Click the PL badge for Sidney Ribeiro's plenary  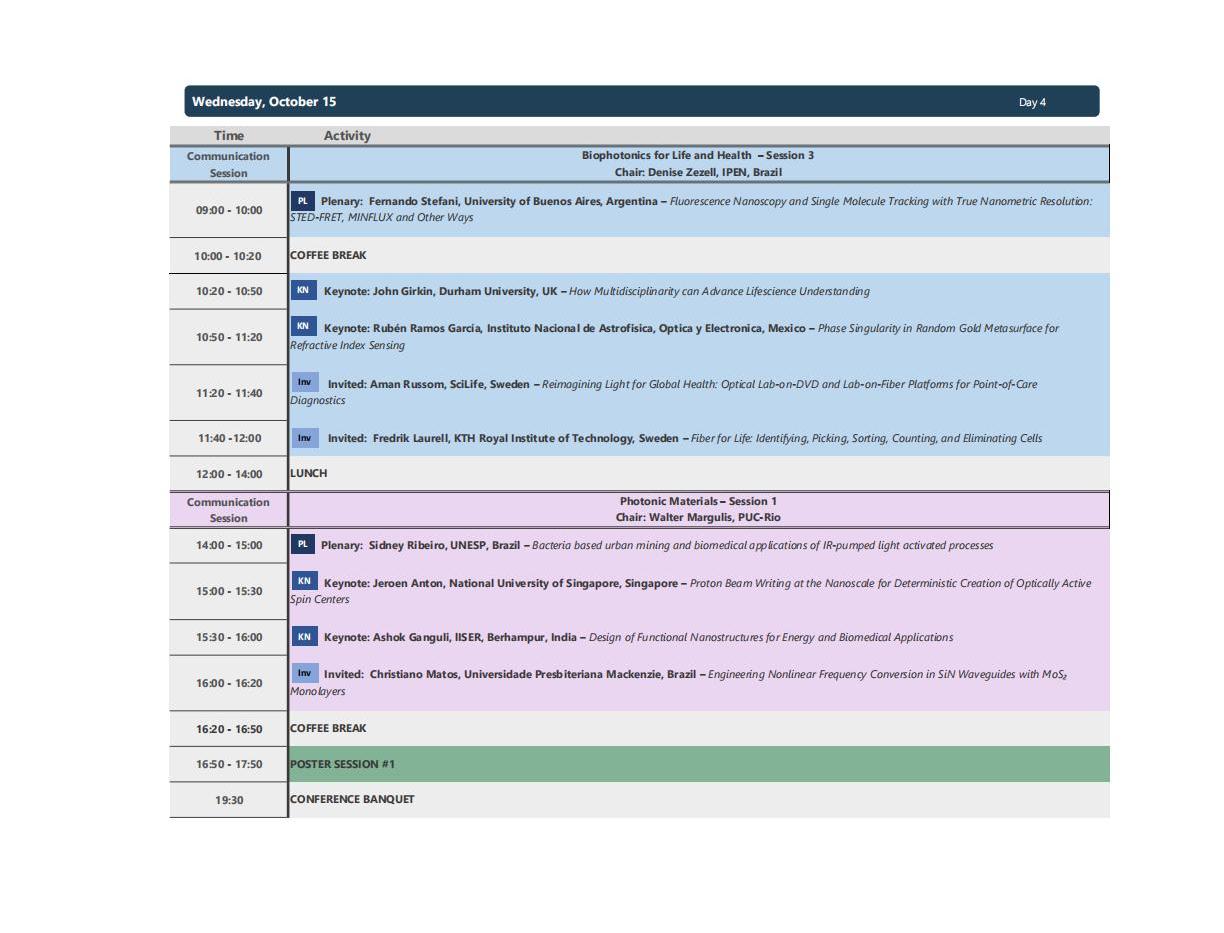pos(303,545)
